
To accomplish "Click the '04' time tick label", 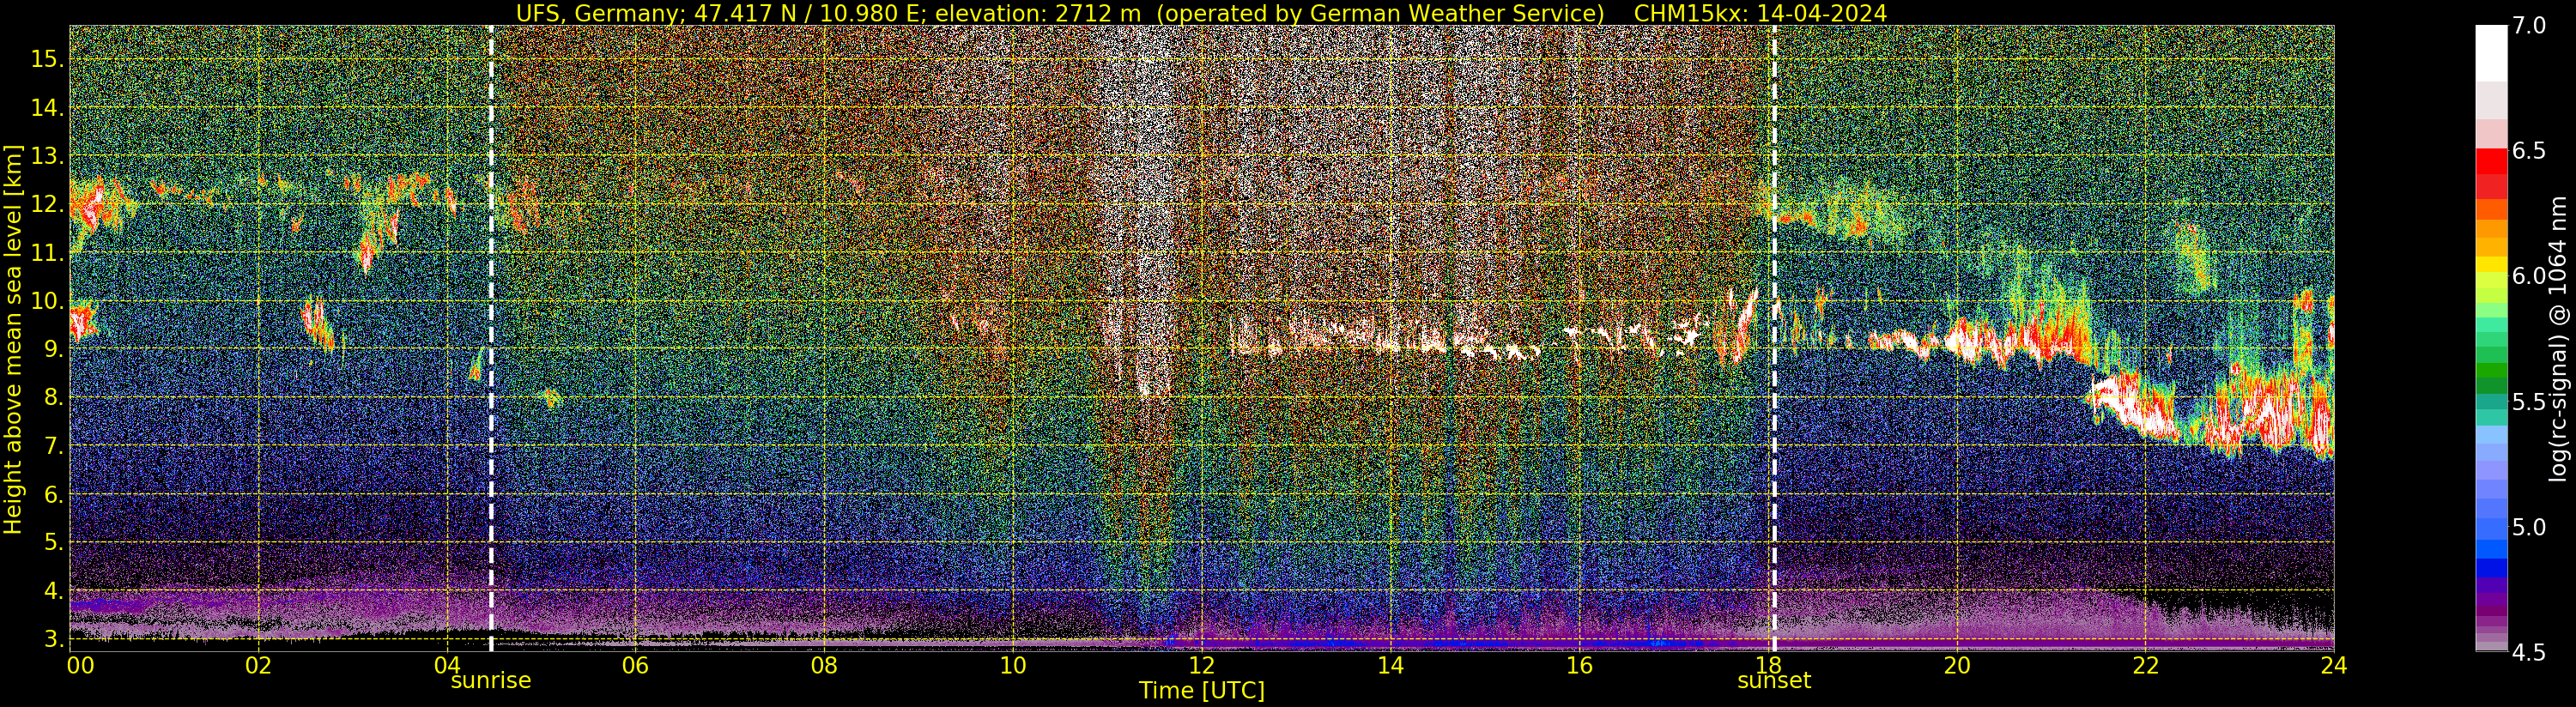I will tap(447, 665).
